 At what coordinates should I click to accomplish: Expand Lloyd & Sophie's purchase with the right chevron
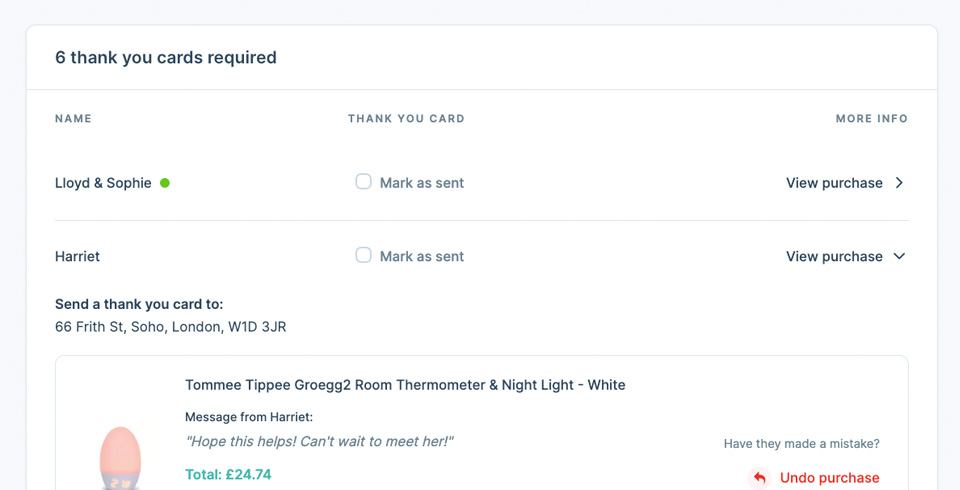click(x=899, y=183)
